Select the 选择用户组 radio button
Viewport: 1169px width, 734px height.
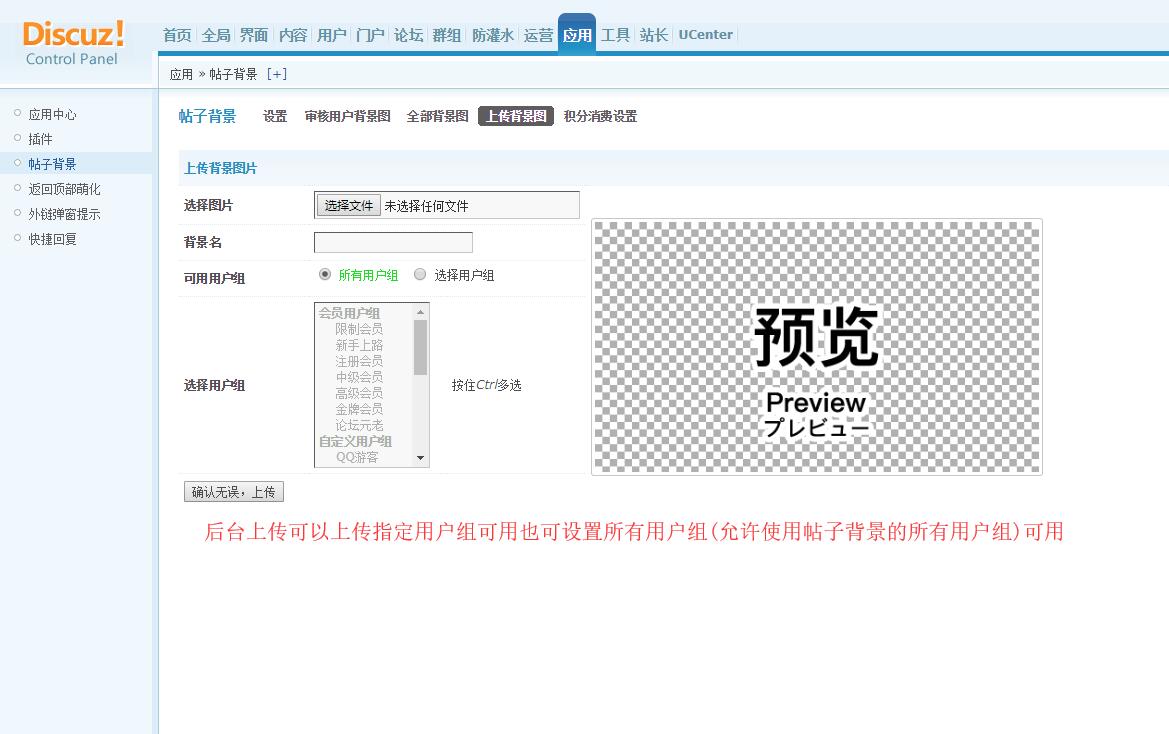420,274
